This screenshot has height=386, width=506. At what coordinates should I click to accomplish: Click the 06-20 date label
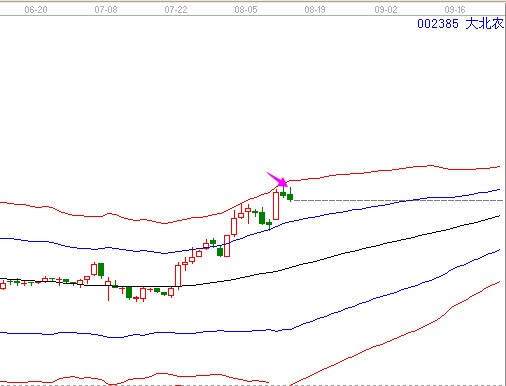pos(36,10)
